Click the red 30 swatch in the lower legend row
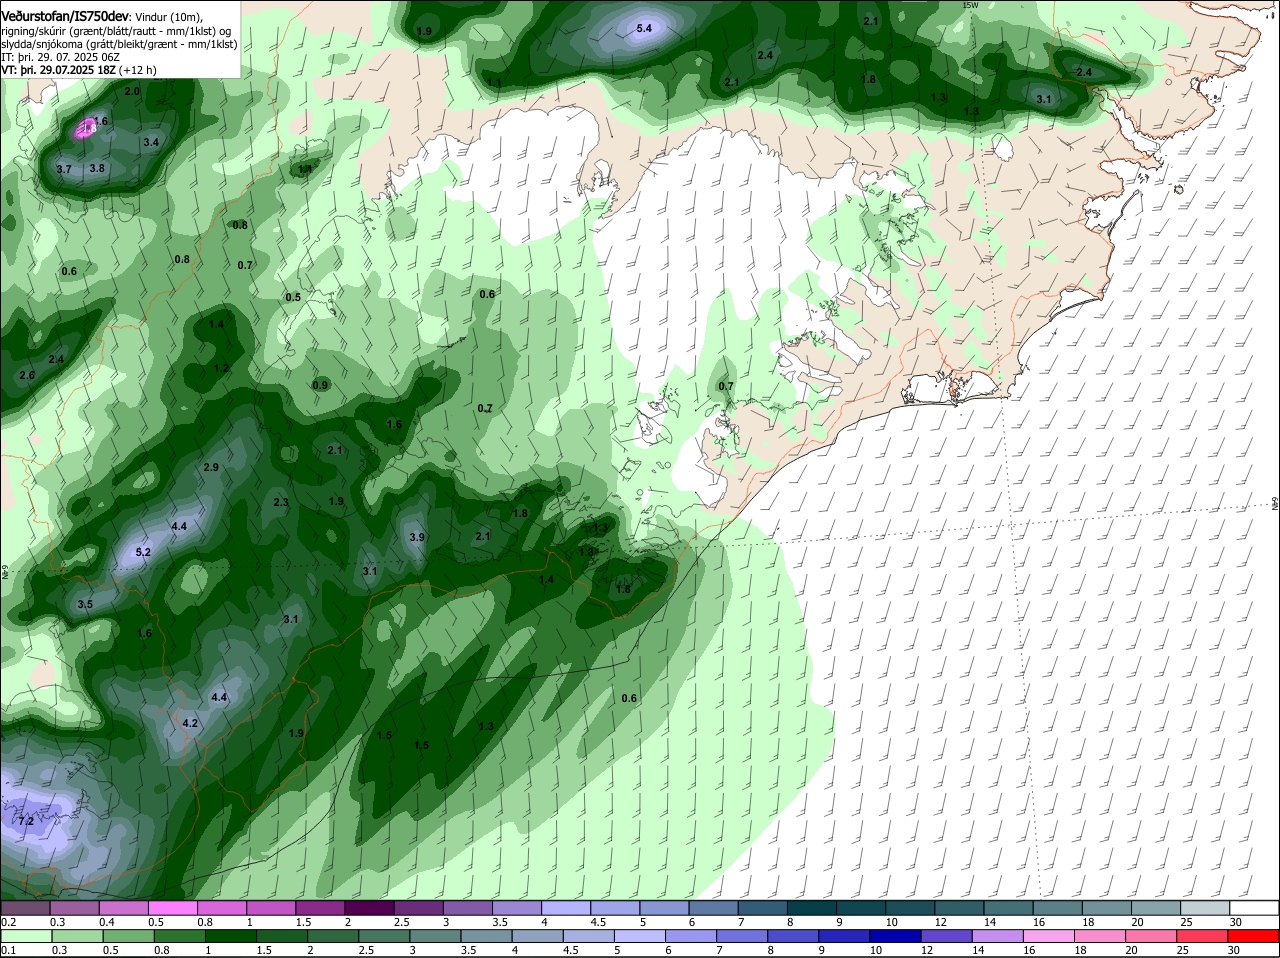 click(1254, 936)
